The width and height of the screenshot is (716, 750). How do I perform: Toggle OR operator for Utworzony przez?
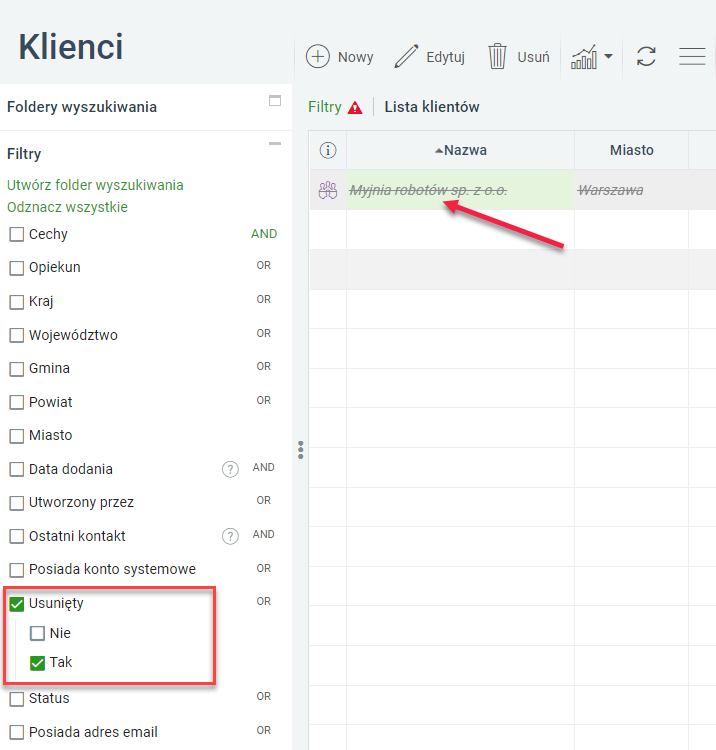pos(264,500)
